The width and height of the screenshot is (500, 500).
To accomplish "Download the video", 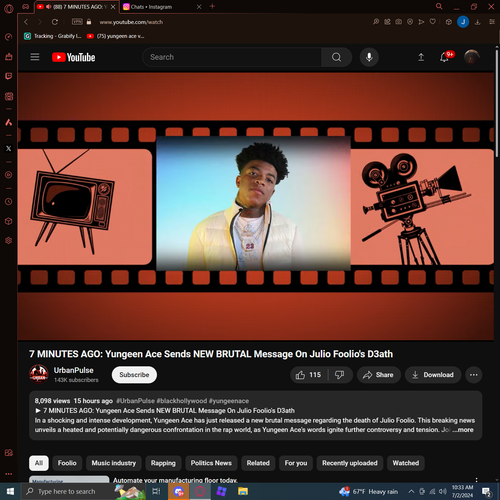I will point(433,375).
